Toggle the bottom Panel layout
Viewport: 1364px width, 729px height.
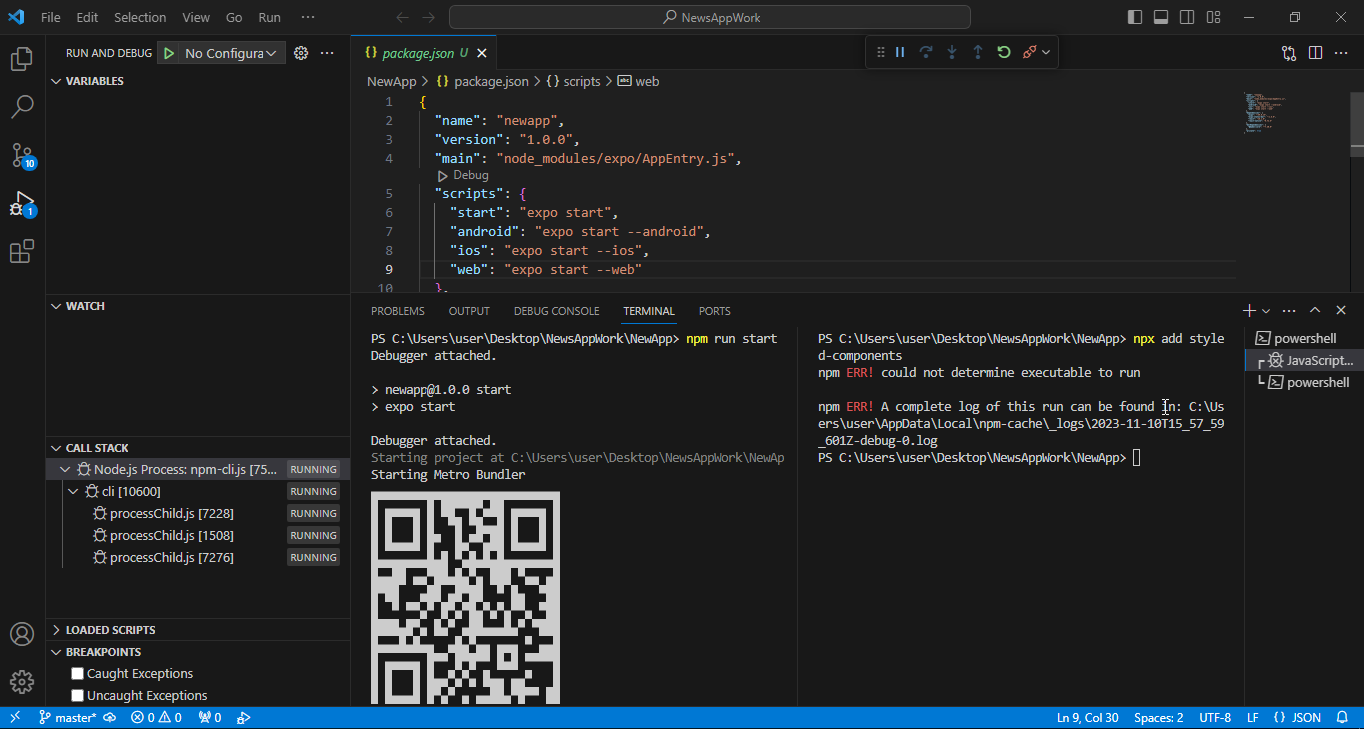1161,17
